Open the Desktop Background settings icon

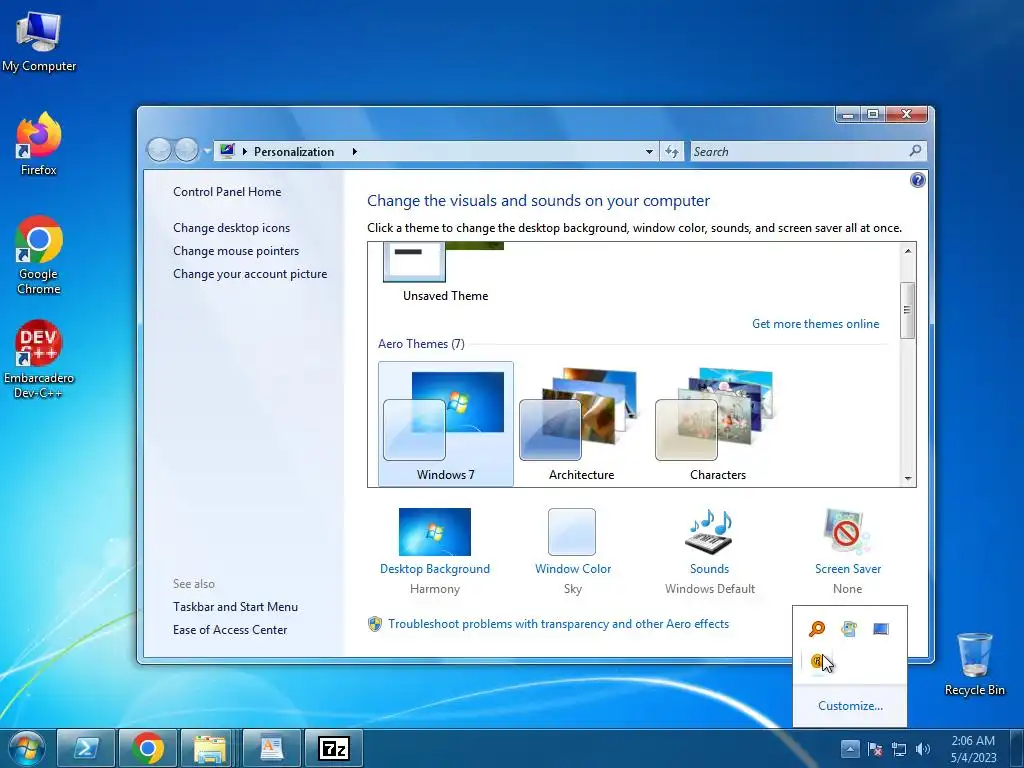click(434, 532)
